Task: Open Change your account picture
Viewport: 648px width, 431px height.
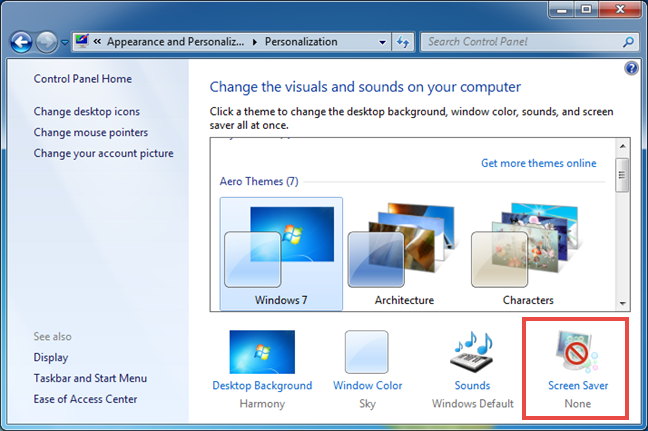Action: tap(104, 153)
